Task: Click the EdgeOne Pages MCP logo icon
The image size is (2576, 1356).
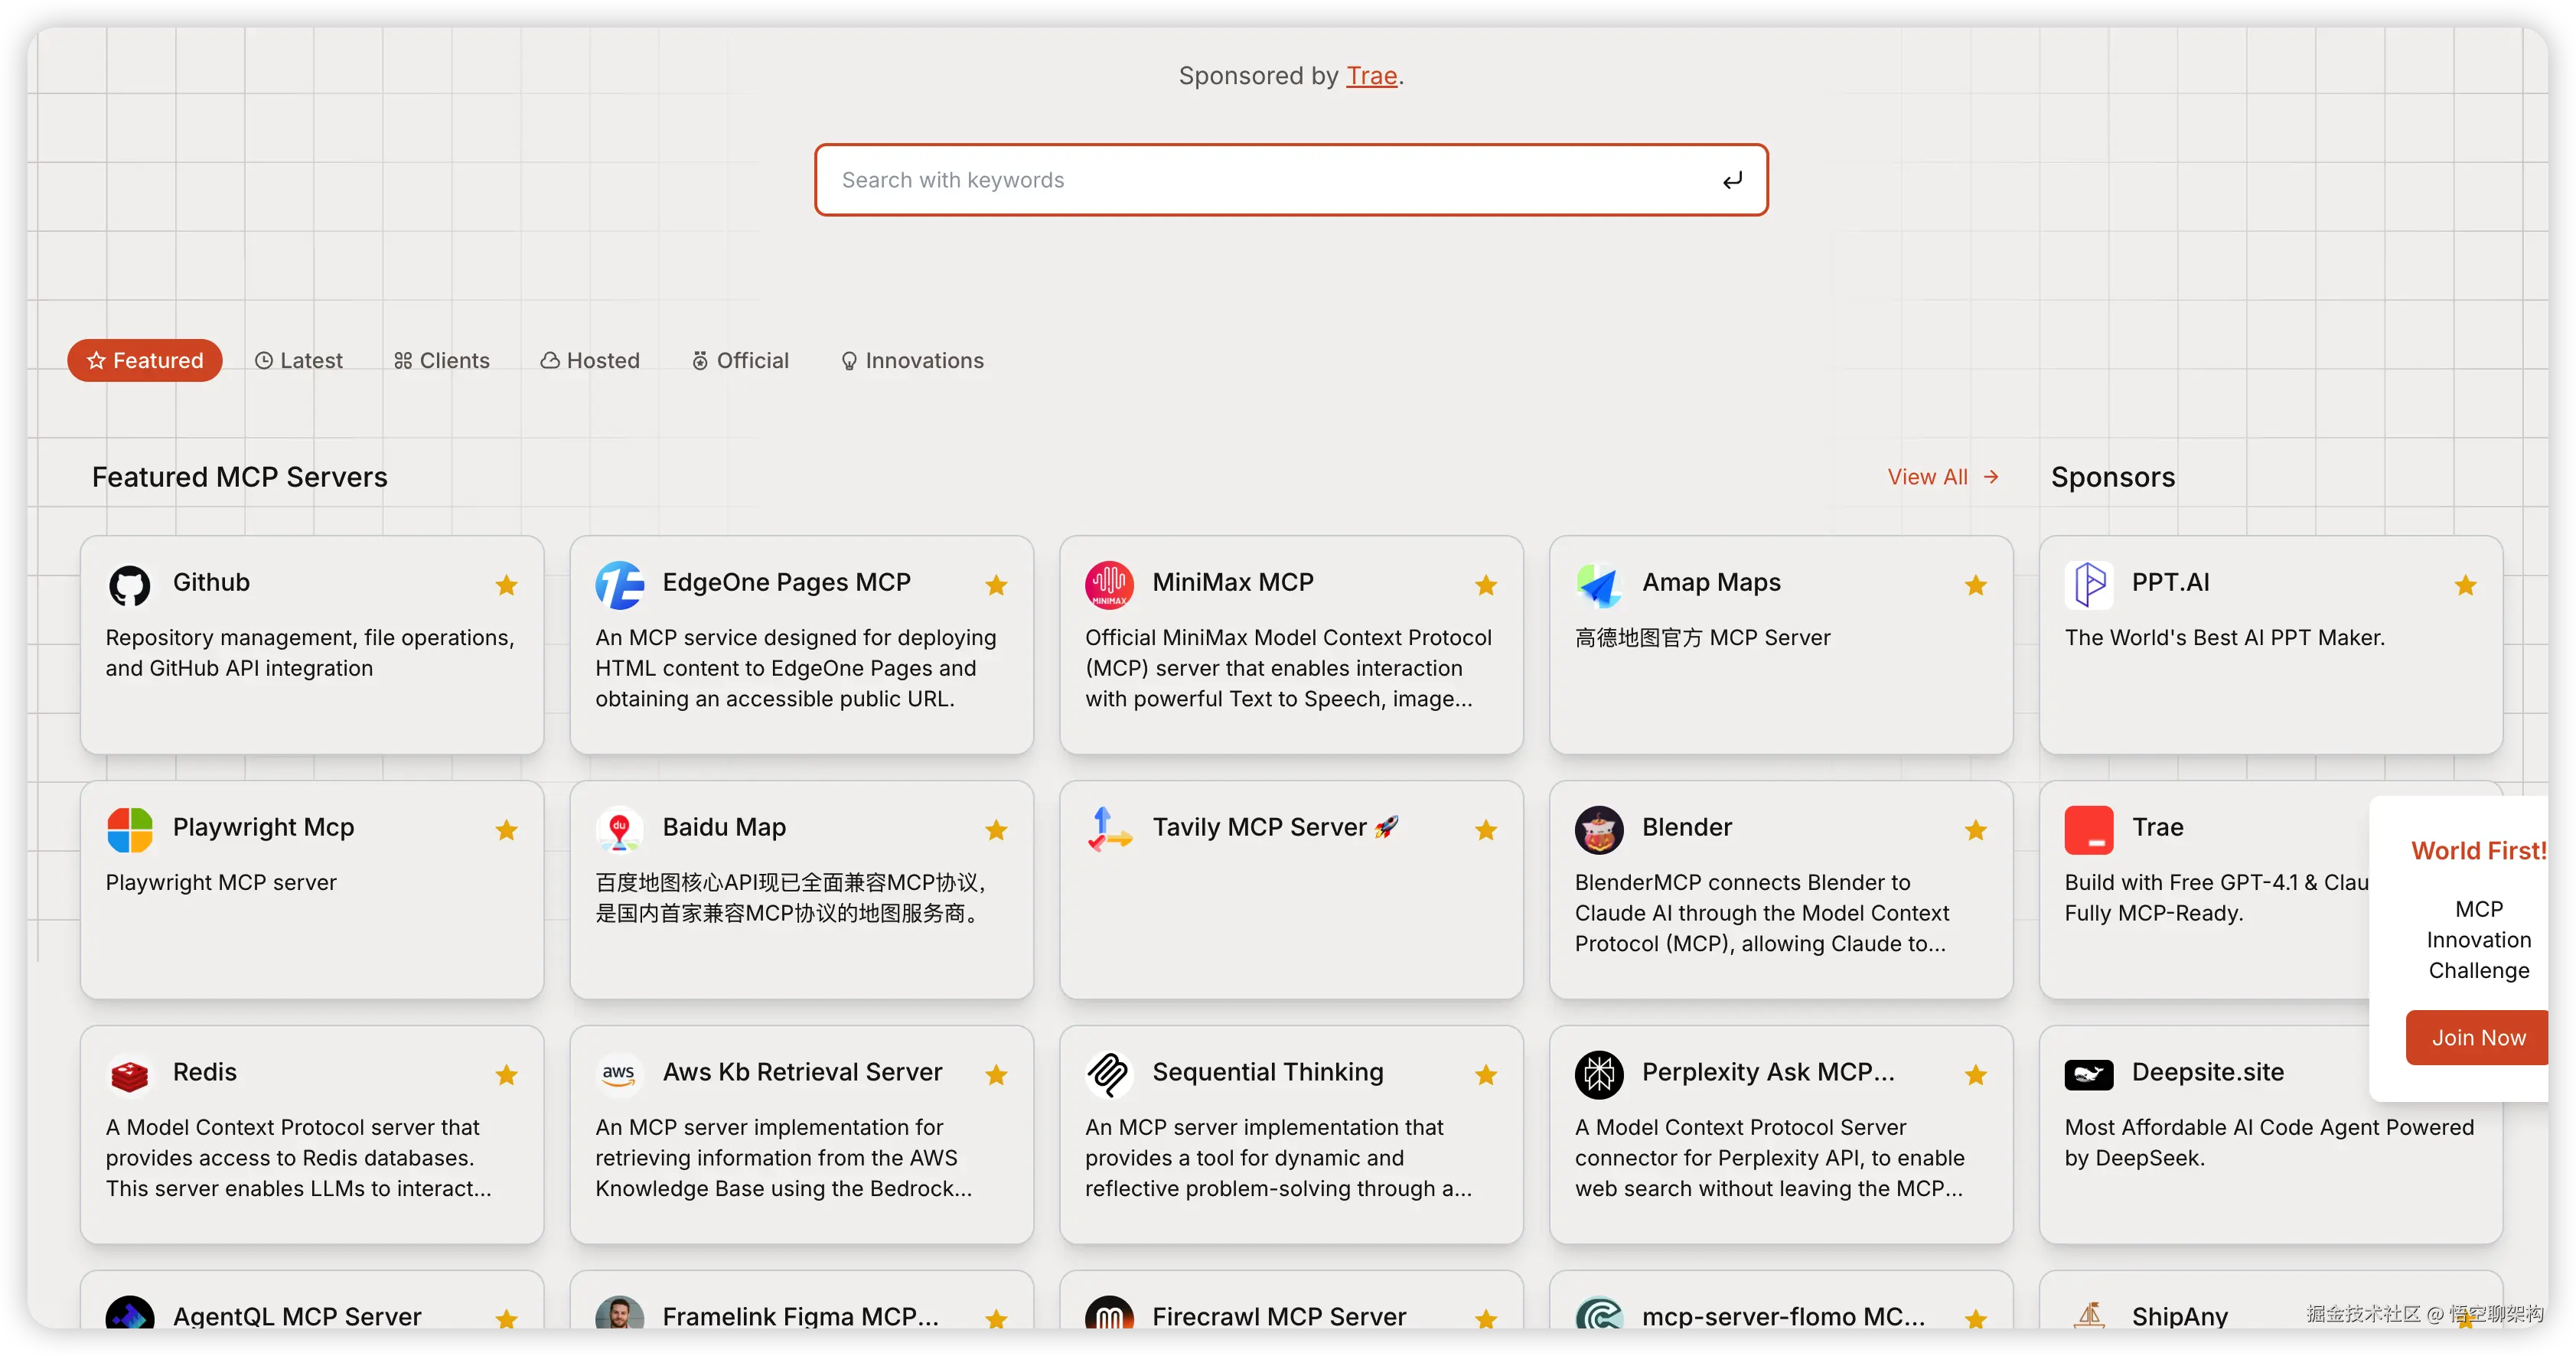Action: (619, 585)
